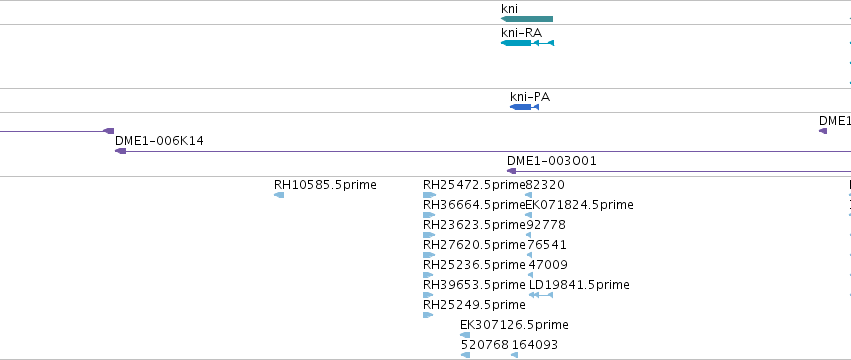
Task: Select the EK307126.5prime EST glyph
Action: (465, 335)
